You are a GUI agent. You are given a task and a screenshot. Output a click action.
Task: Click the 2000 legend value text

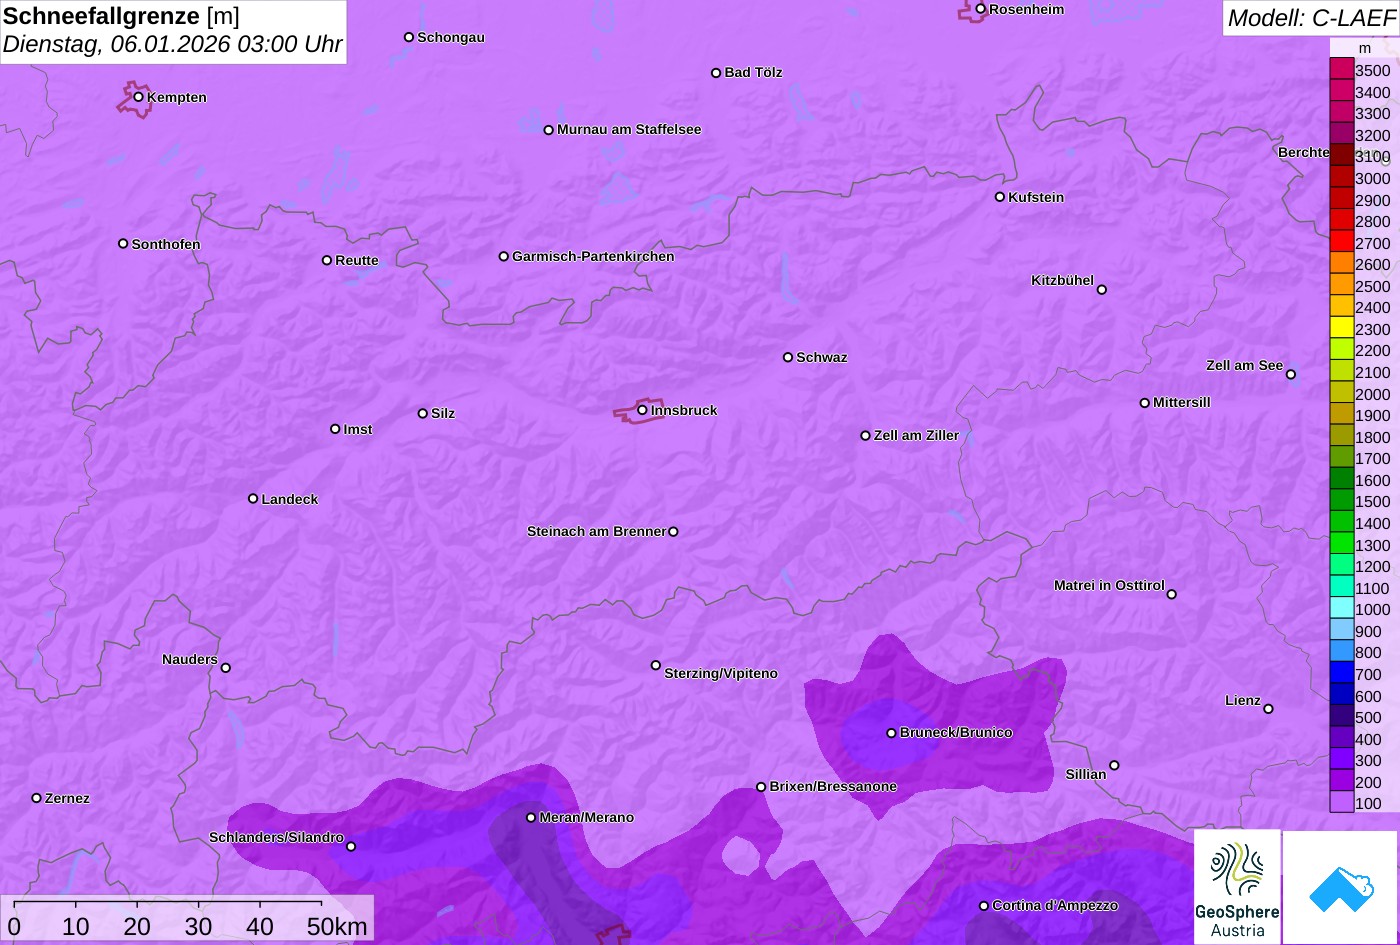click(1372, 394)
